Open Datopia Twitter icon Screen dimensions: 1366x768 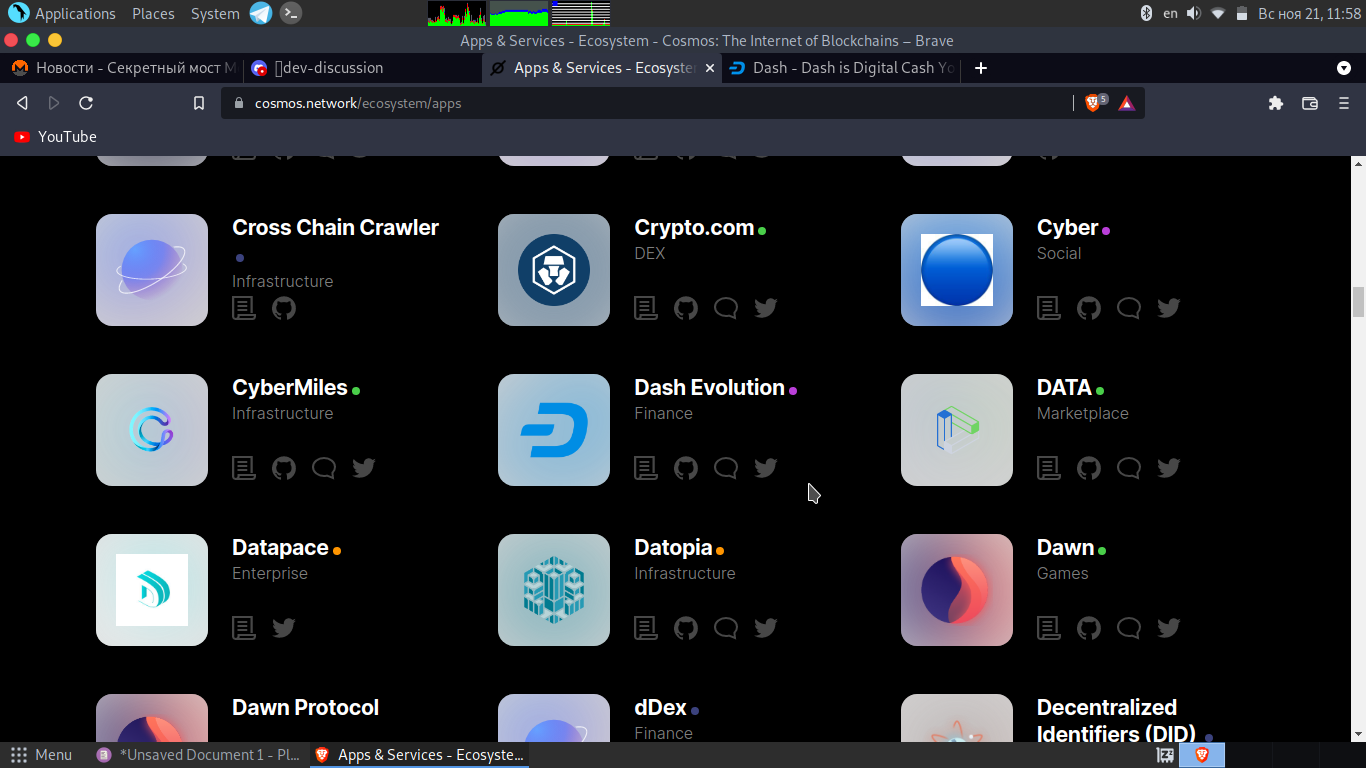tap(766, 628)
